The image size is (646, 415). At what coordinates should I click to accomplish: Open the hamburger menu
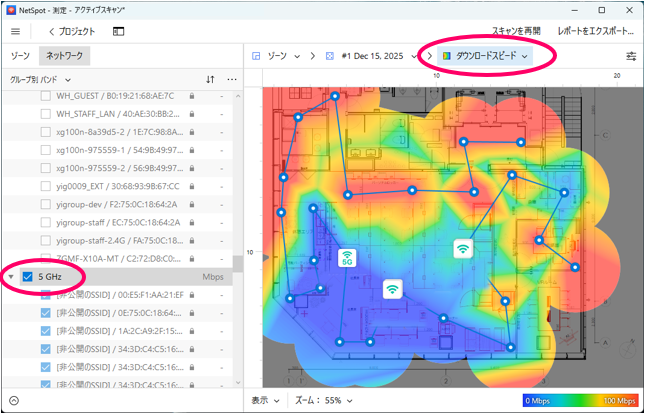(x=15, y=32)
